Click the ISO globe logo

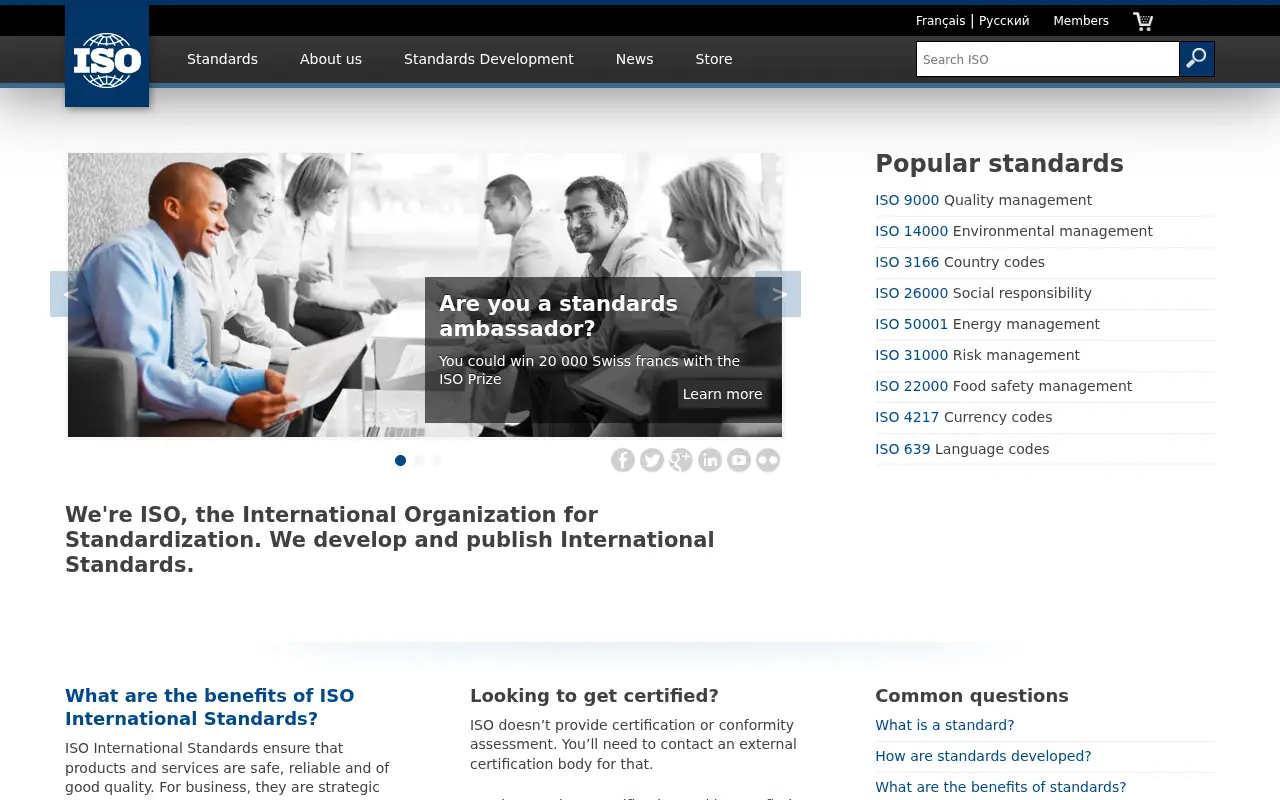tap(107, 56)
